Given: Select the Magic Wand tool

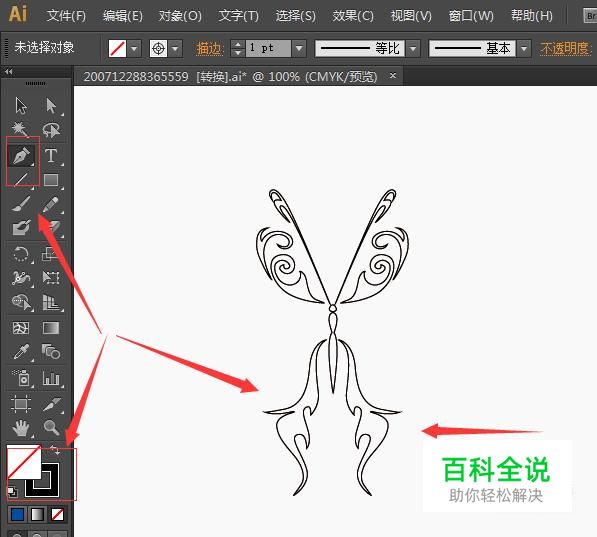Looking at the screenshot, I should coord(21,129).
